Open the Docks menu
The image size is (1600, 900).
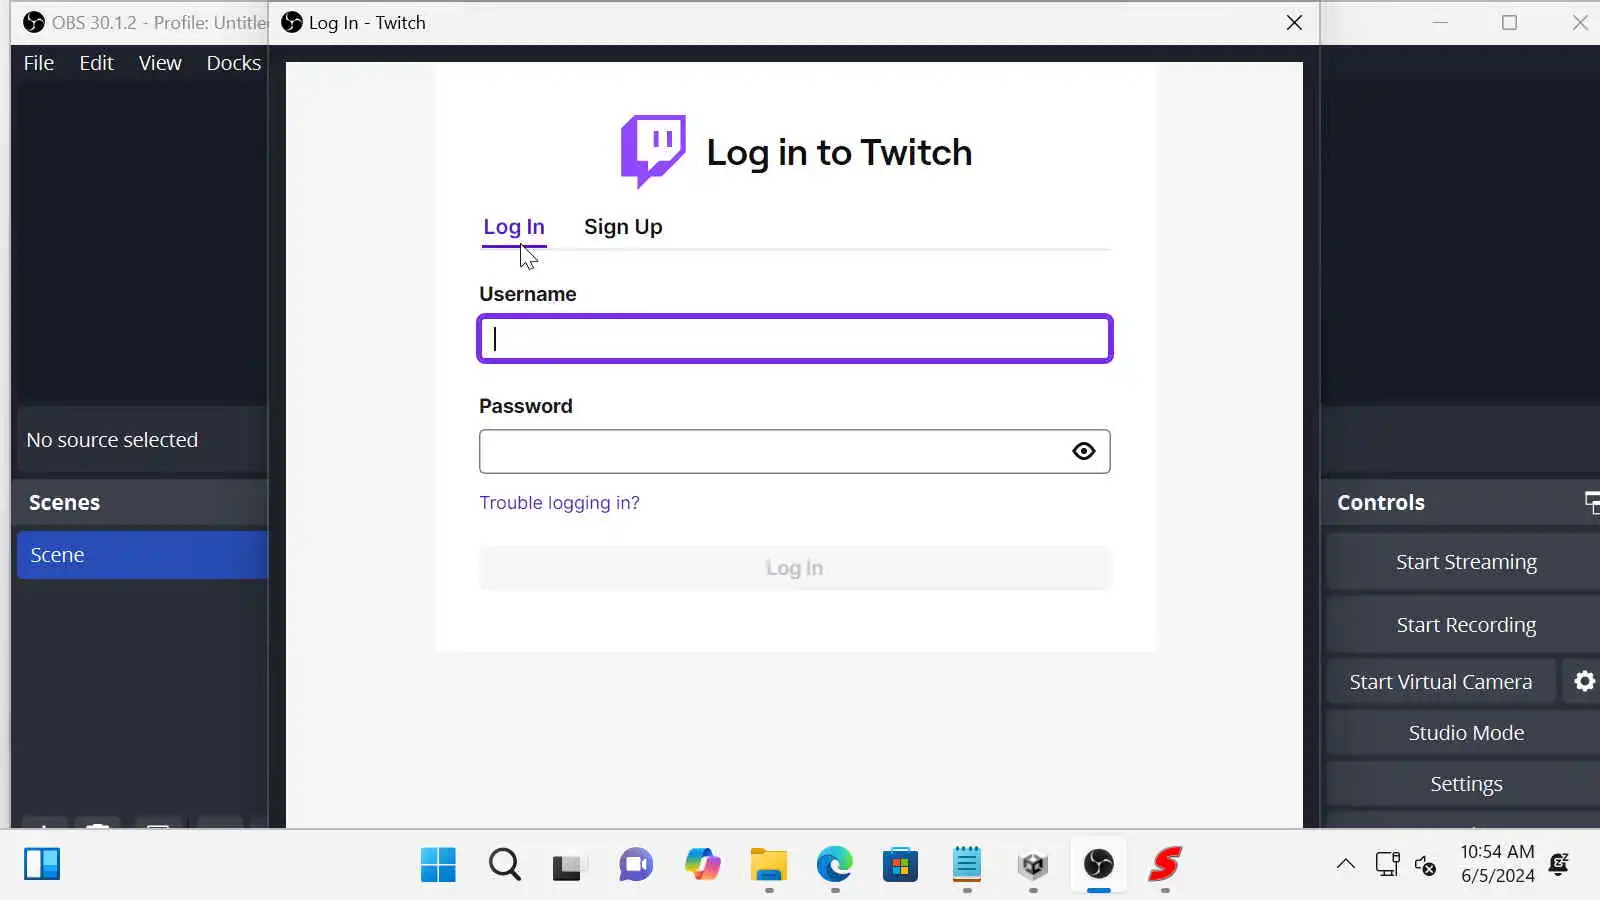[233, 63]
